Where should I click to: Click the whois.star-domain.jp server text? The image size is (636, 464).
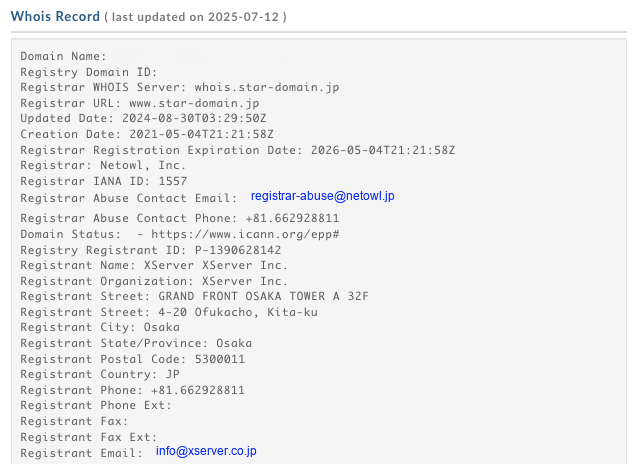(x=267, y=87)
